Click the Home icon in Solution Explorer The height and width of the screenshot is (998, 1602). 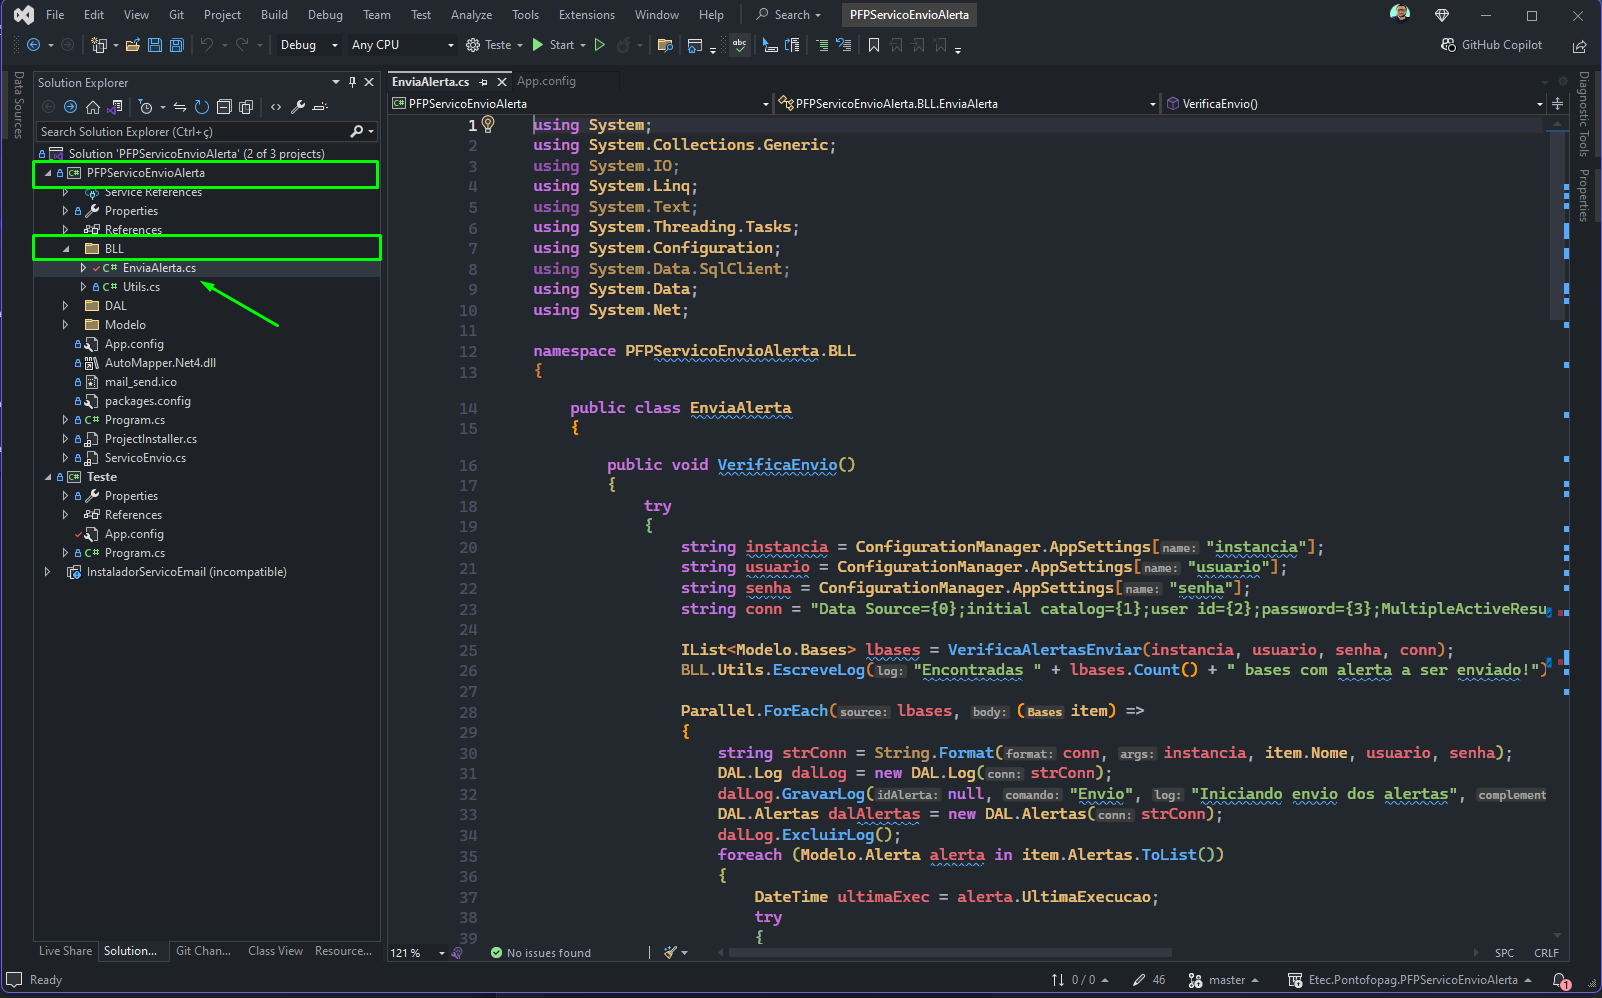pos(93,107)
